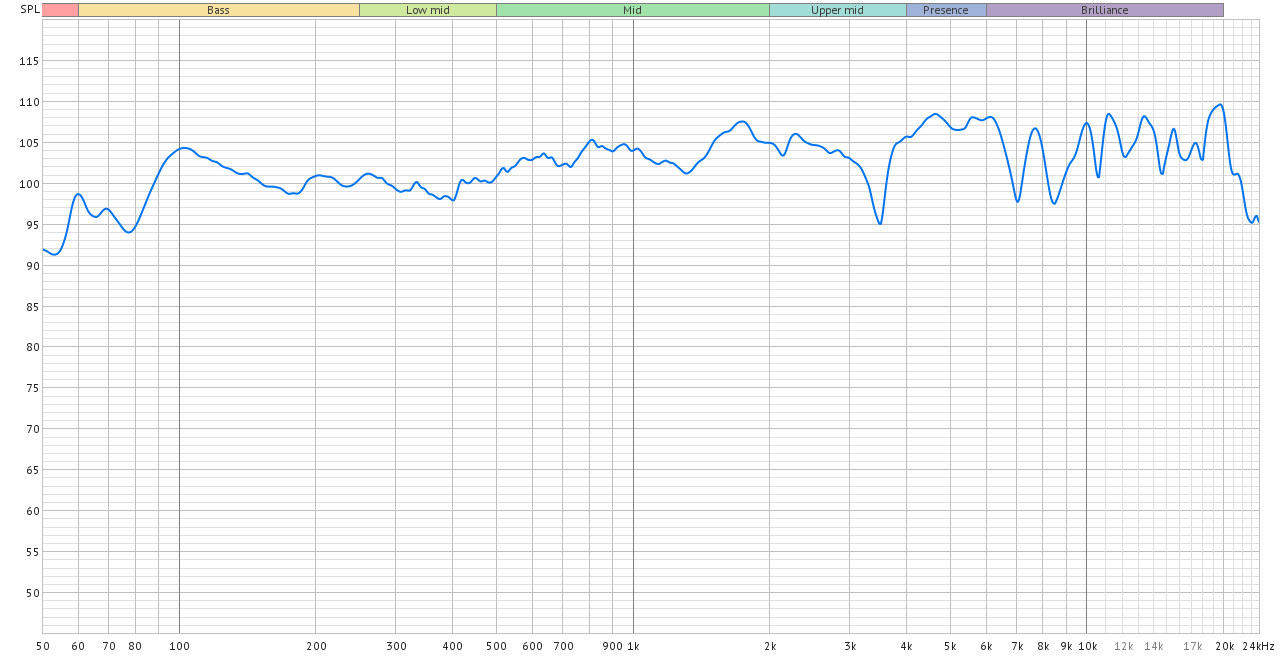
Task: Select the 10k frequency axis label
Action: pos(1086,647)
